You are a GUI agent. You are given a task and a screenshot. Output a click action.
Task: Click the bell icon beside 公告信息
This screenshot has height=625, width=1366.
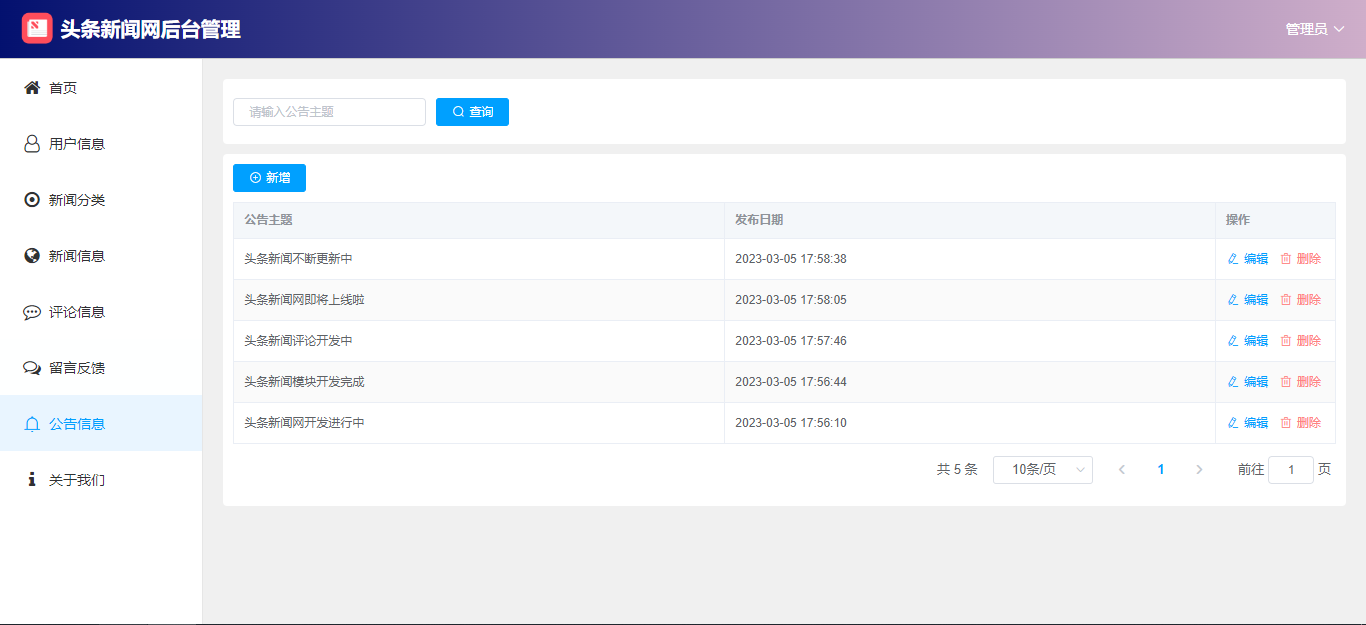point(32,424)
